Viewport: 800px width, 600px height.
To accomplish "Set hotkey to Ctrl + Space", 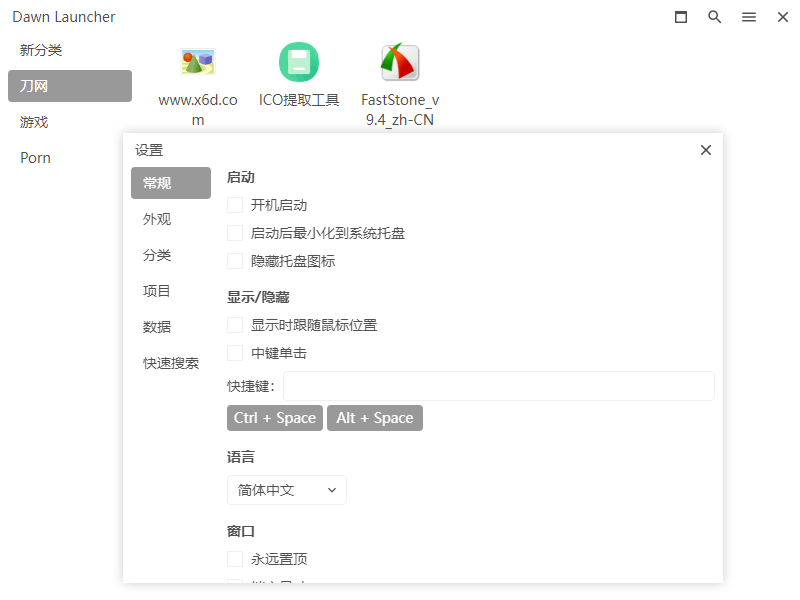I will tap(274, 418).
